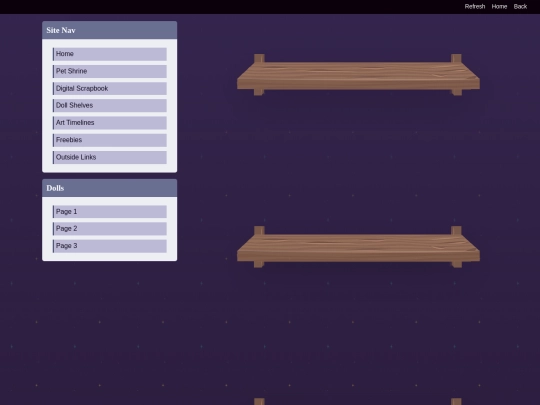Go Back using the top bar link
Image resolution: width=540 pixels, height=405 pixels.
pos(520,7)
